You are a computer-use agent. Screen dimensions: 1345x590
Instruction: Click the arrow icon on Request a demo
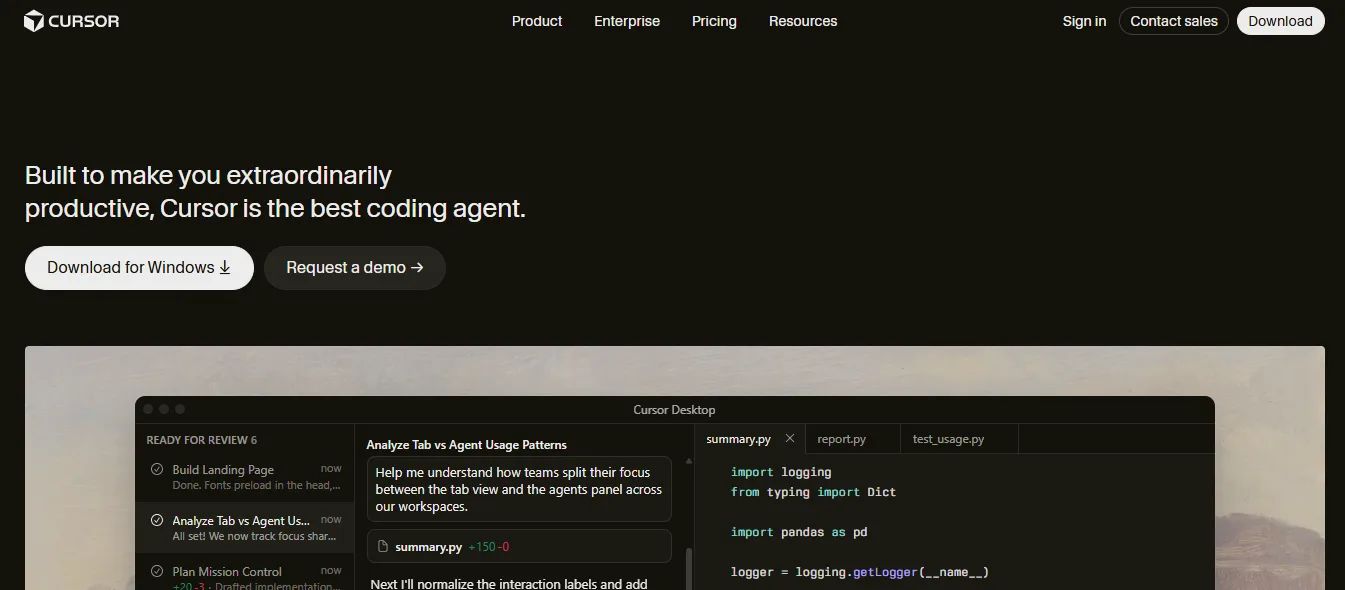(x=417, y=267)
